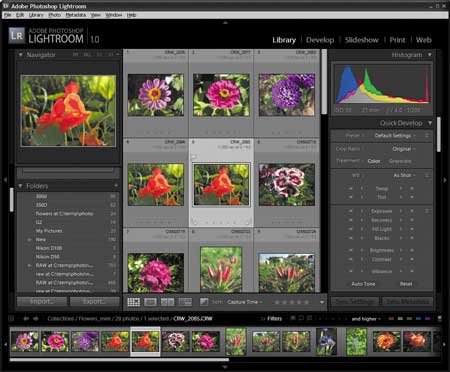Viewport: 450px width, 372px height.
Task: Hide the left panel group edge arrow
Action: (5, 180)
